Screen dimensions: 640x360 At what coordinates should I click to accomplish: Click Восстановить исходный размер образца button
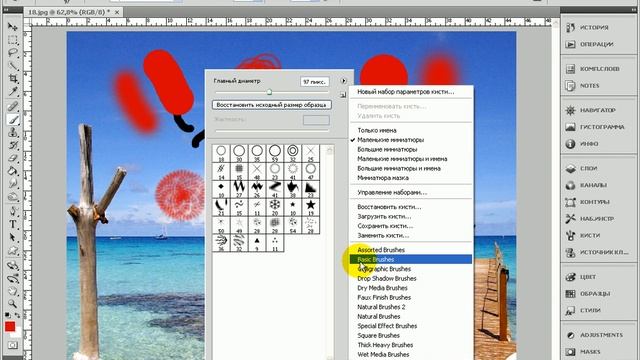pyautogui.click(x=271, y=105)
